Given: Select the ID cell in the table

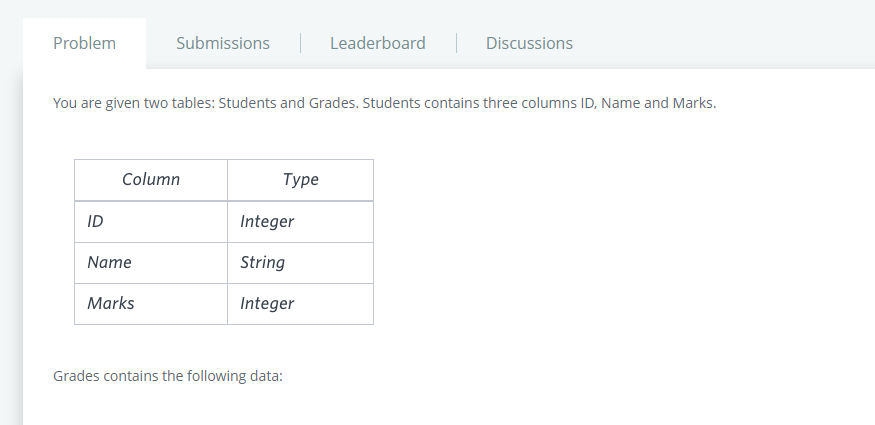Looking at the screenshot, I should click(x=96, y=221).
